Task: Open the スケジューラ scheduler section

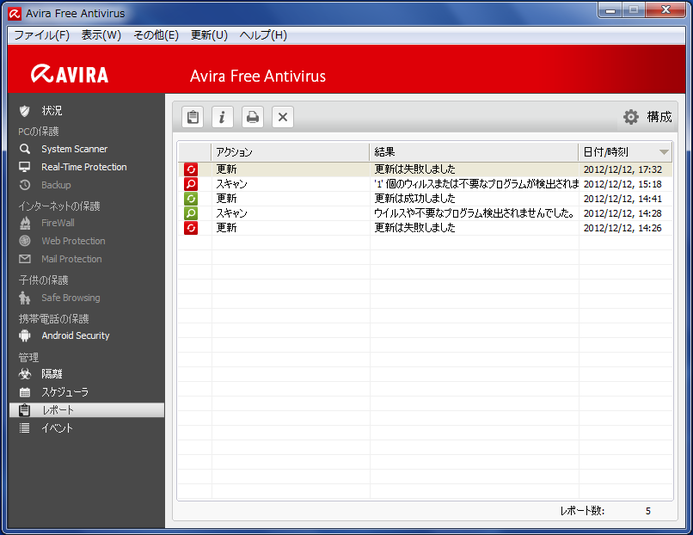Action: 65,392
